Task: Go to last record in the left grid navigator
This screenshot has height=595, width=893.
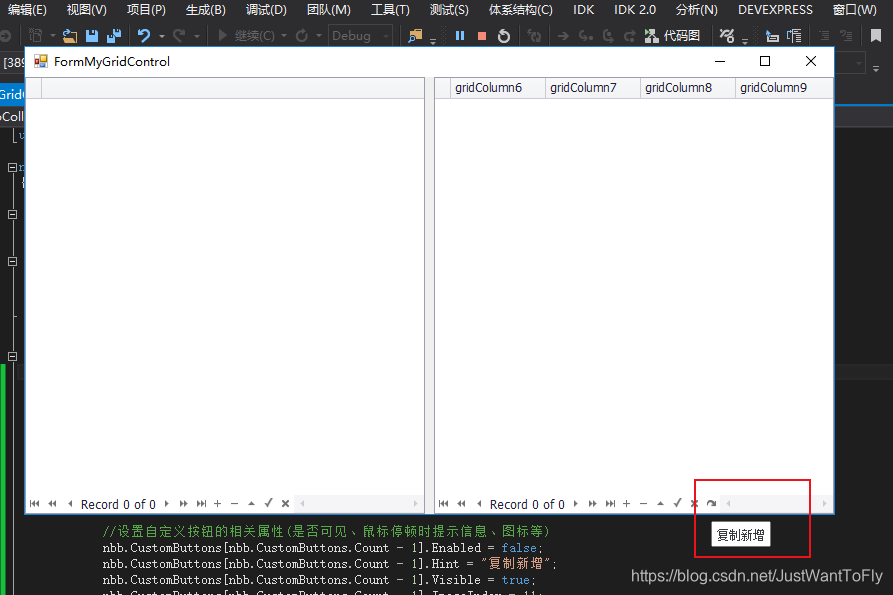Action: pyautogui.click(x=201, y=503)
